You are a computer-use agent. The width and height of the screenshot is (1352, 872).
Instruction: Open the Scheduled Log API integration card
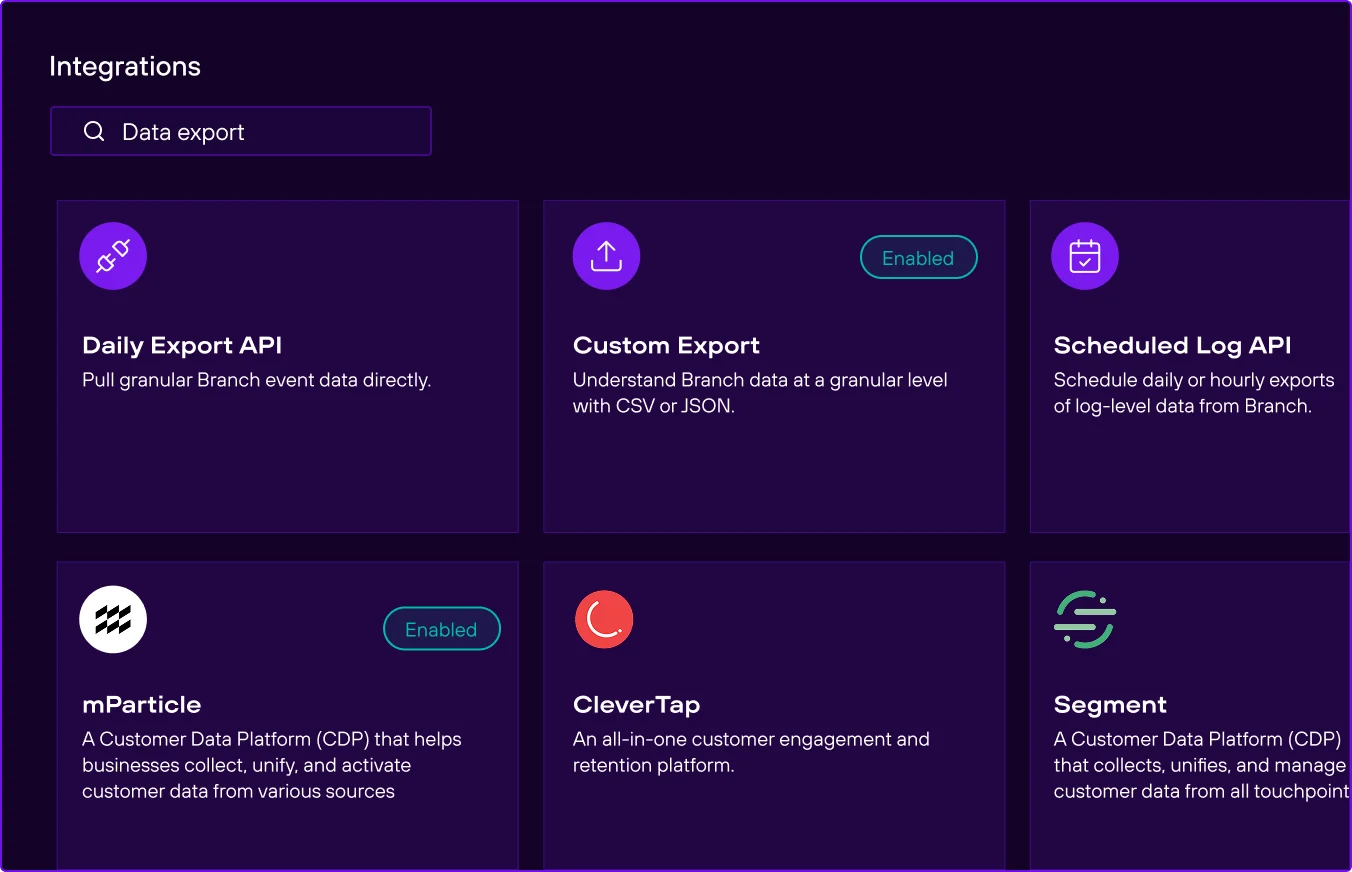(x=1190, y=365)
